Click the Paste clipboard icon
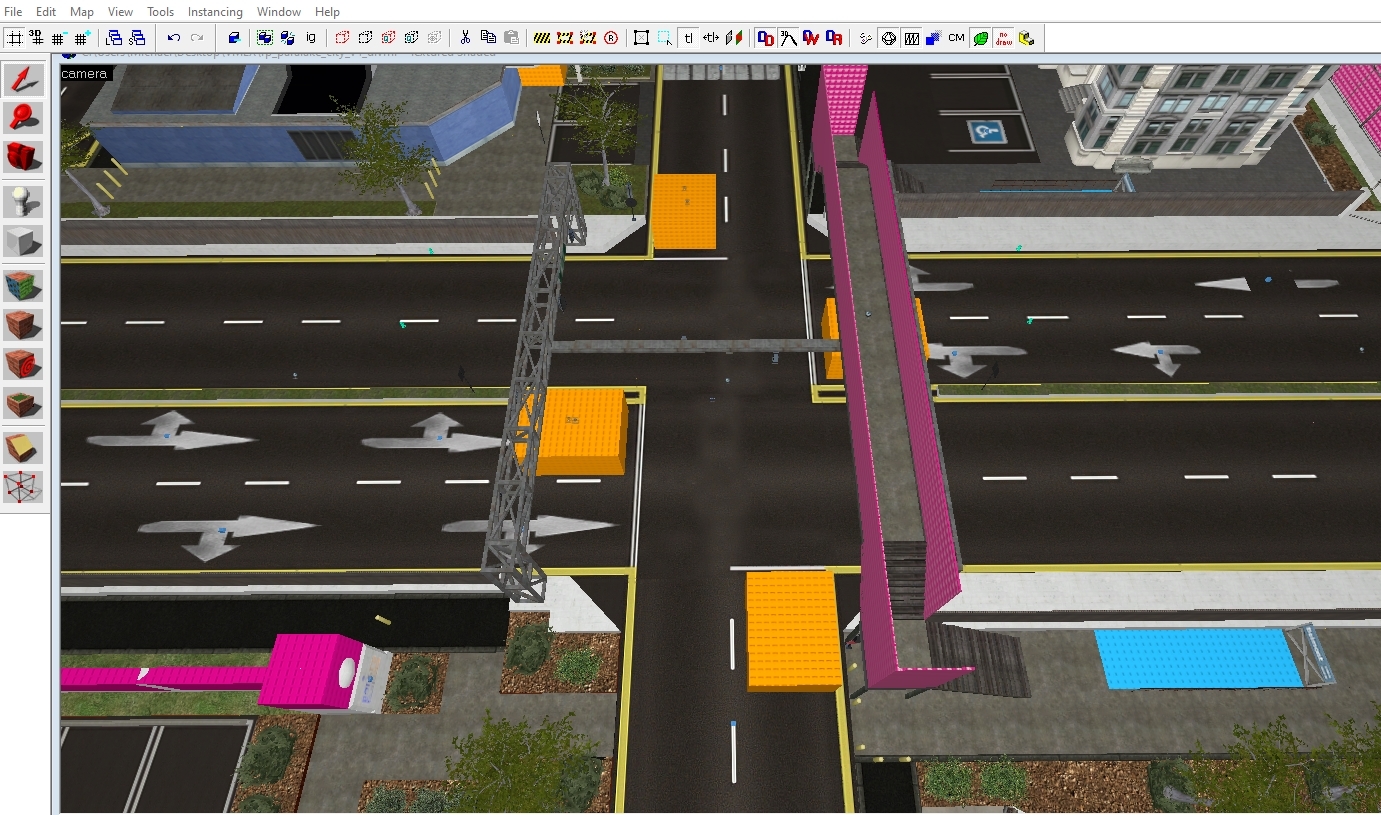Image resolution: width=1381 pixels, height=815 pixels. click(511, 38)
